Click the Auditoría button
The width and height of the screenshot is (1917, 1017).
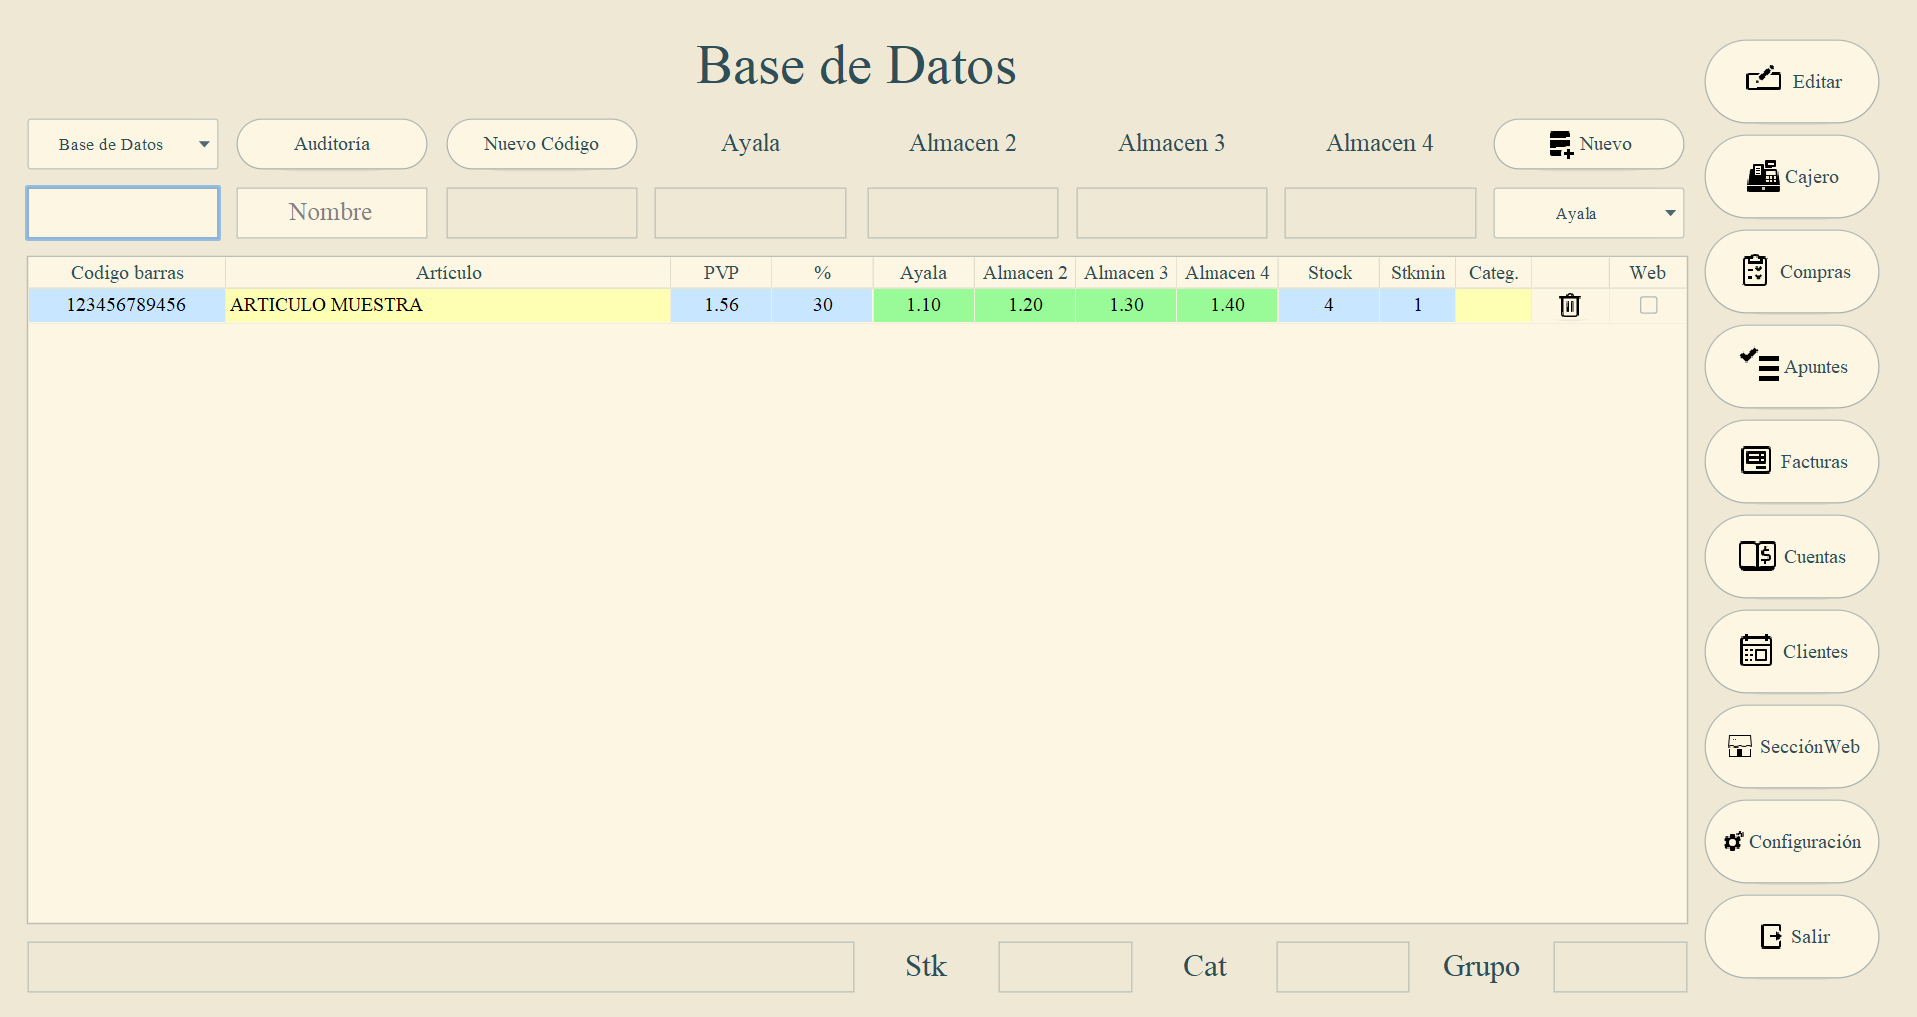point(332,144)
